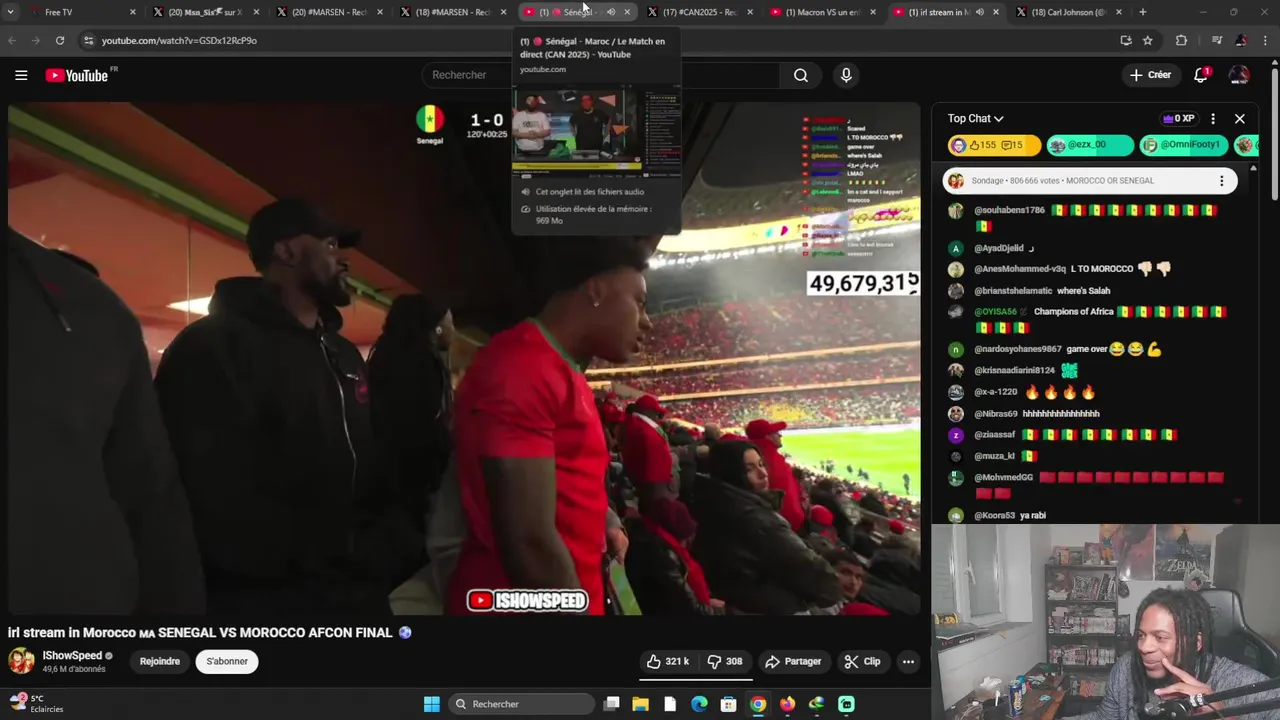Open the YouTube hamburger guide menu
The width and height of the screenshot is (1280, 720).
[21, 75]
